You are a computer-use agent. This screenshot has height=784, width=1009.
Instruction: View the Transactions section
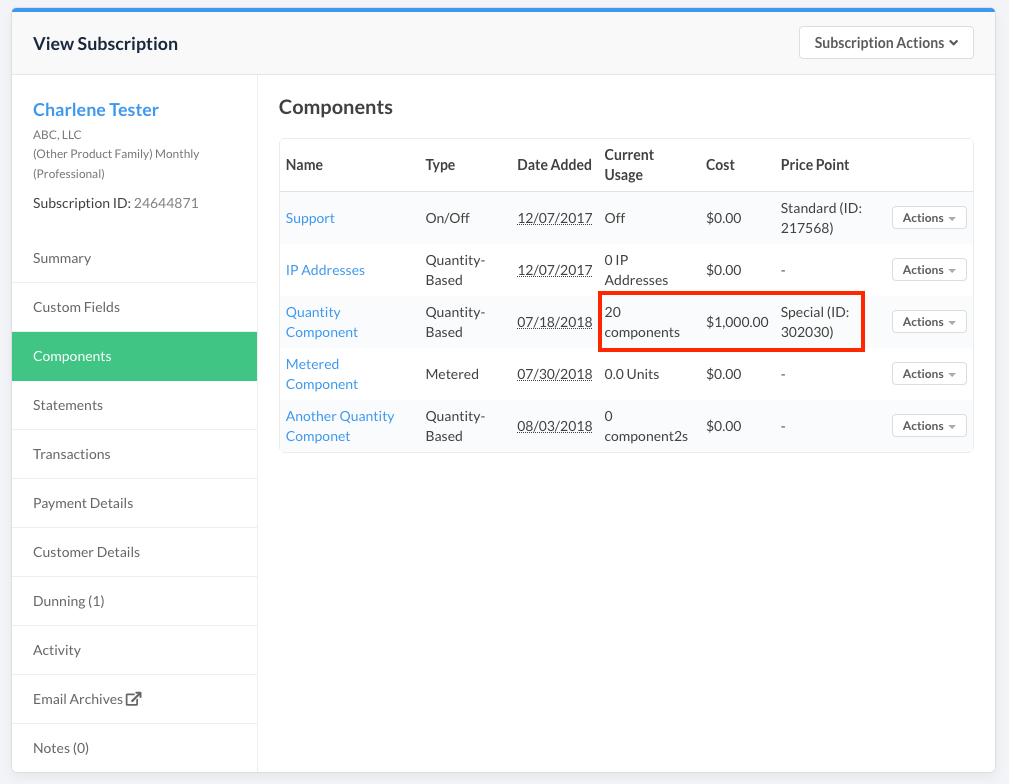click(x=72, y=454)
